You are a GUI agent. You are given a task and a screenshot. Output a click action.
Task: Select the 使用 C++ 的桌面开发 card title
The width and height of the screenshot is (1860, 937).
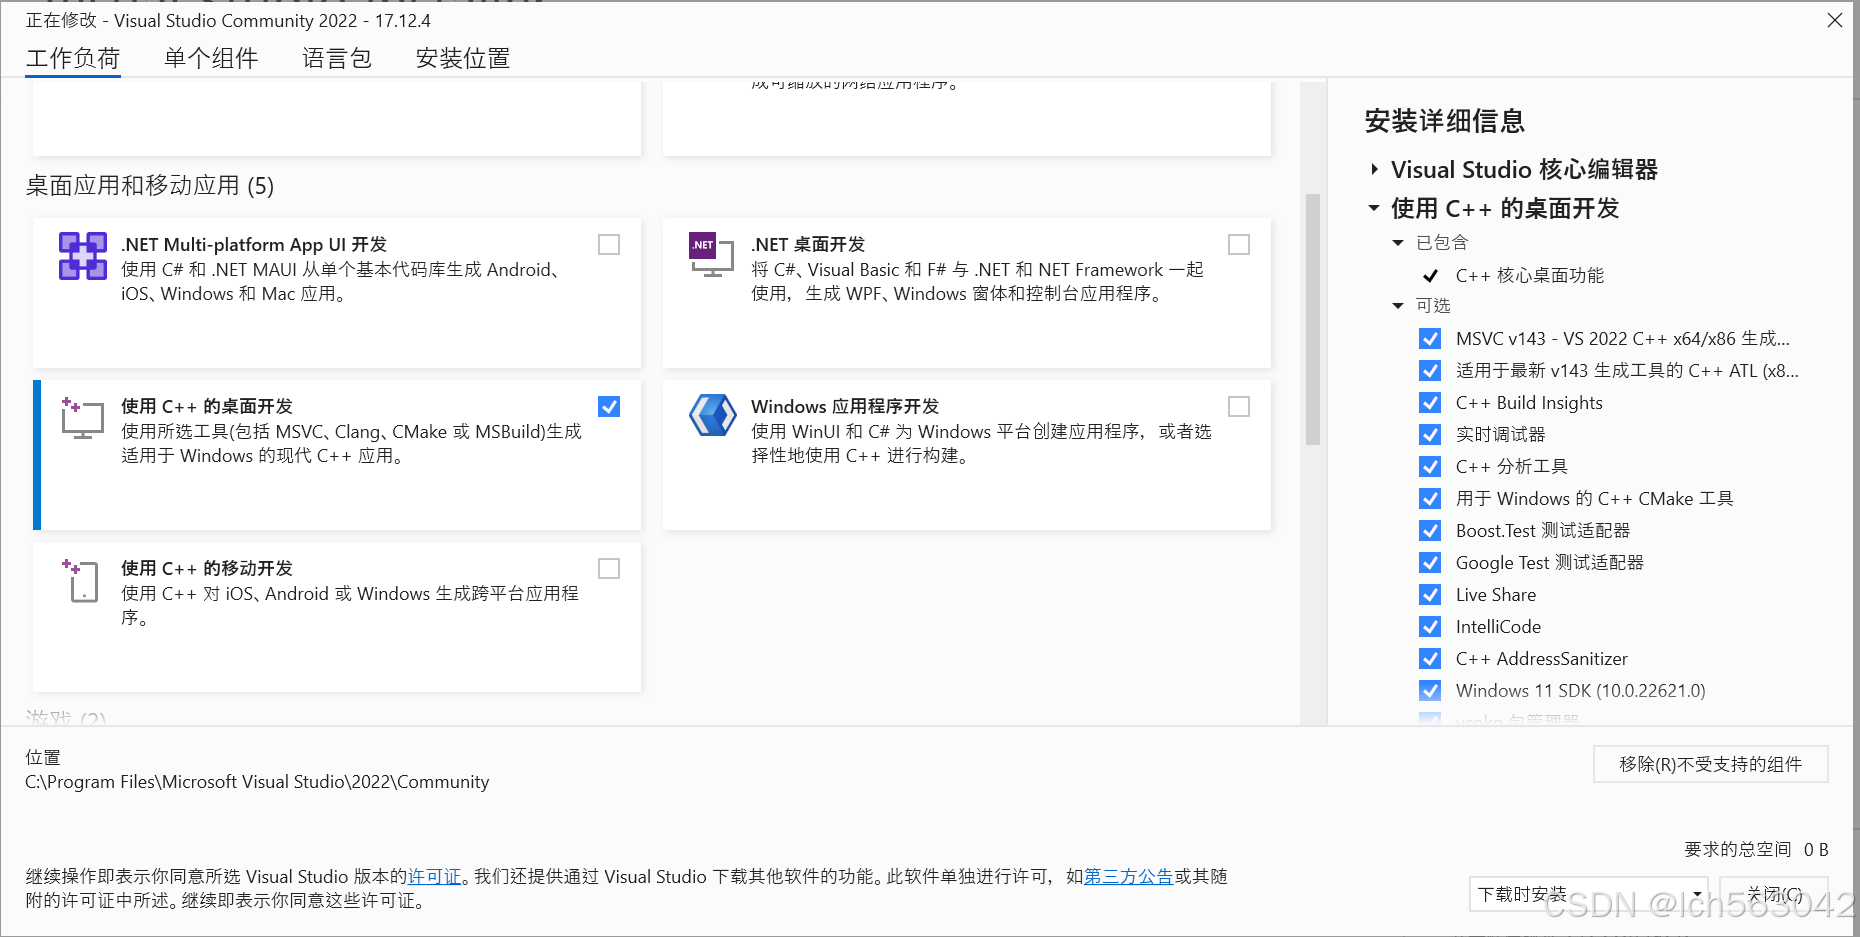207,407
